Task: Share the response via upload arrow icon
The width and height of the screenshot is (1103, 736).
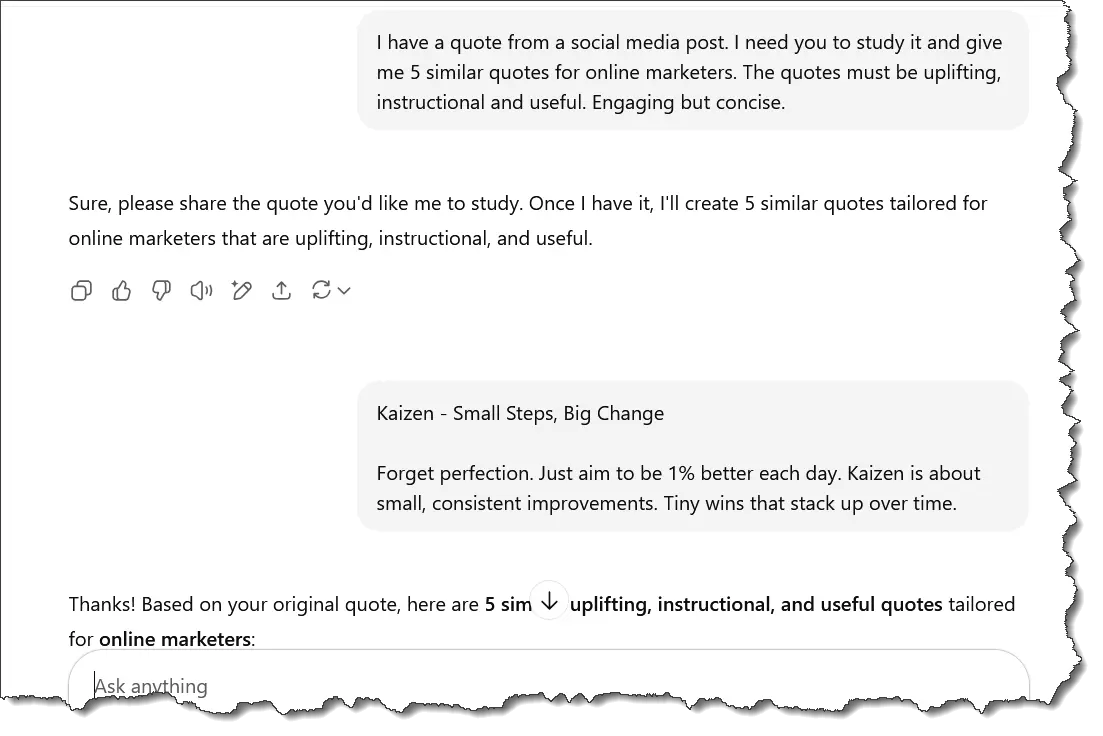Action: (282, 291)
